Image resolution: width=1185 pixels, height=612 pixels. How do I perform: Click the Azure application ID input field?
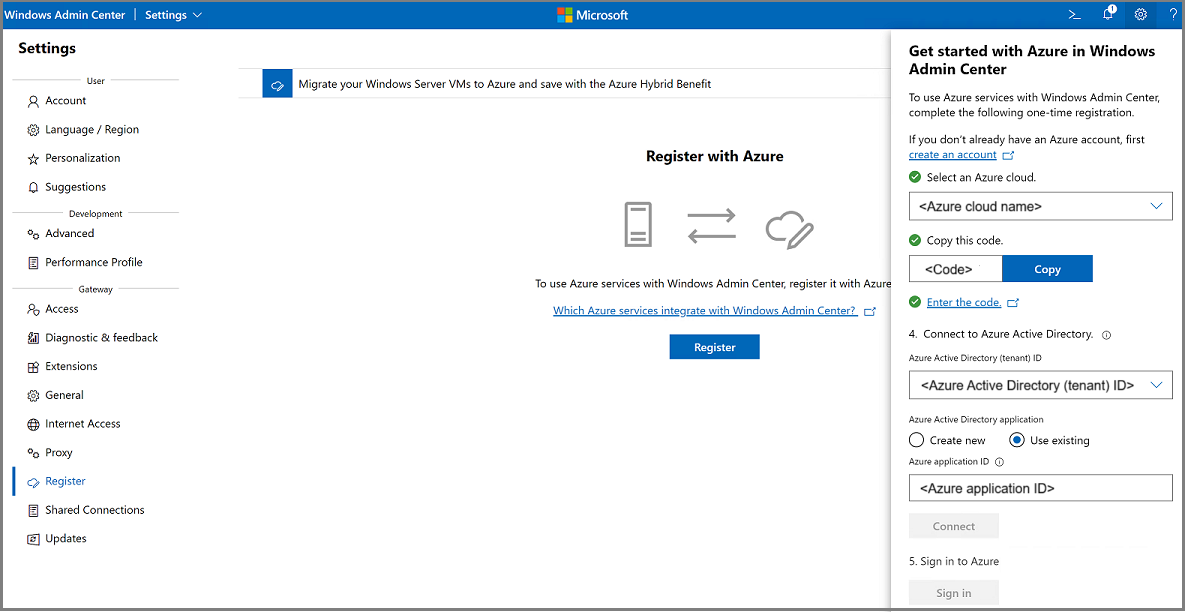pos(1040,488)
